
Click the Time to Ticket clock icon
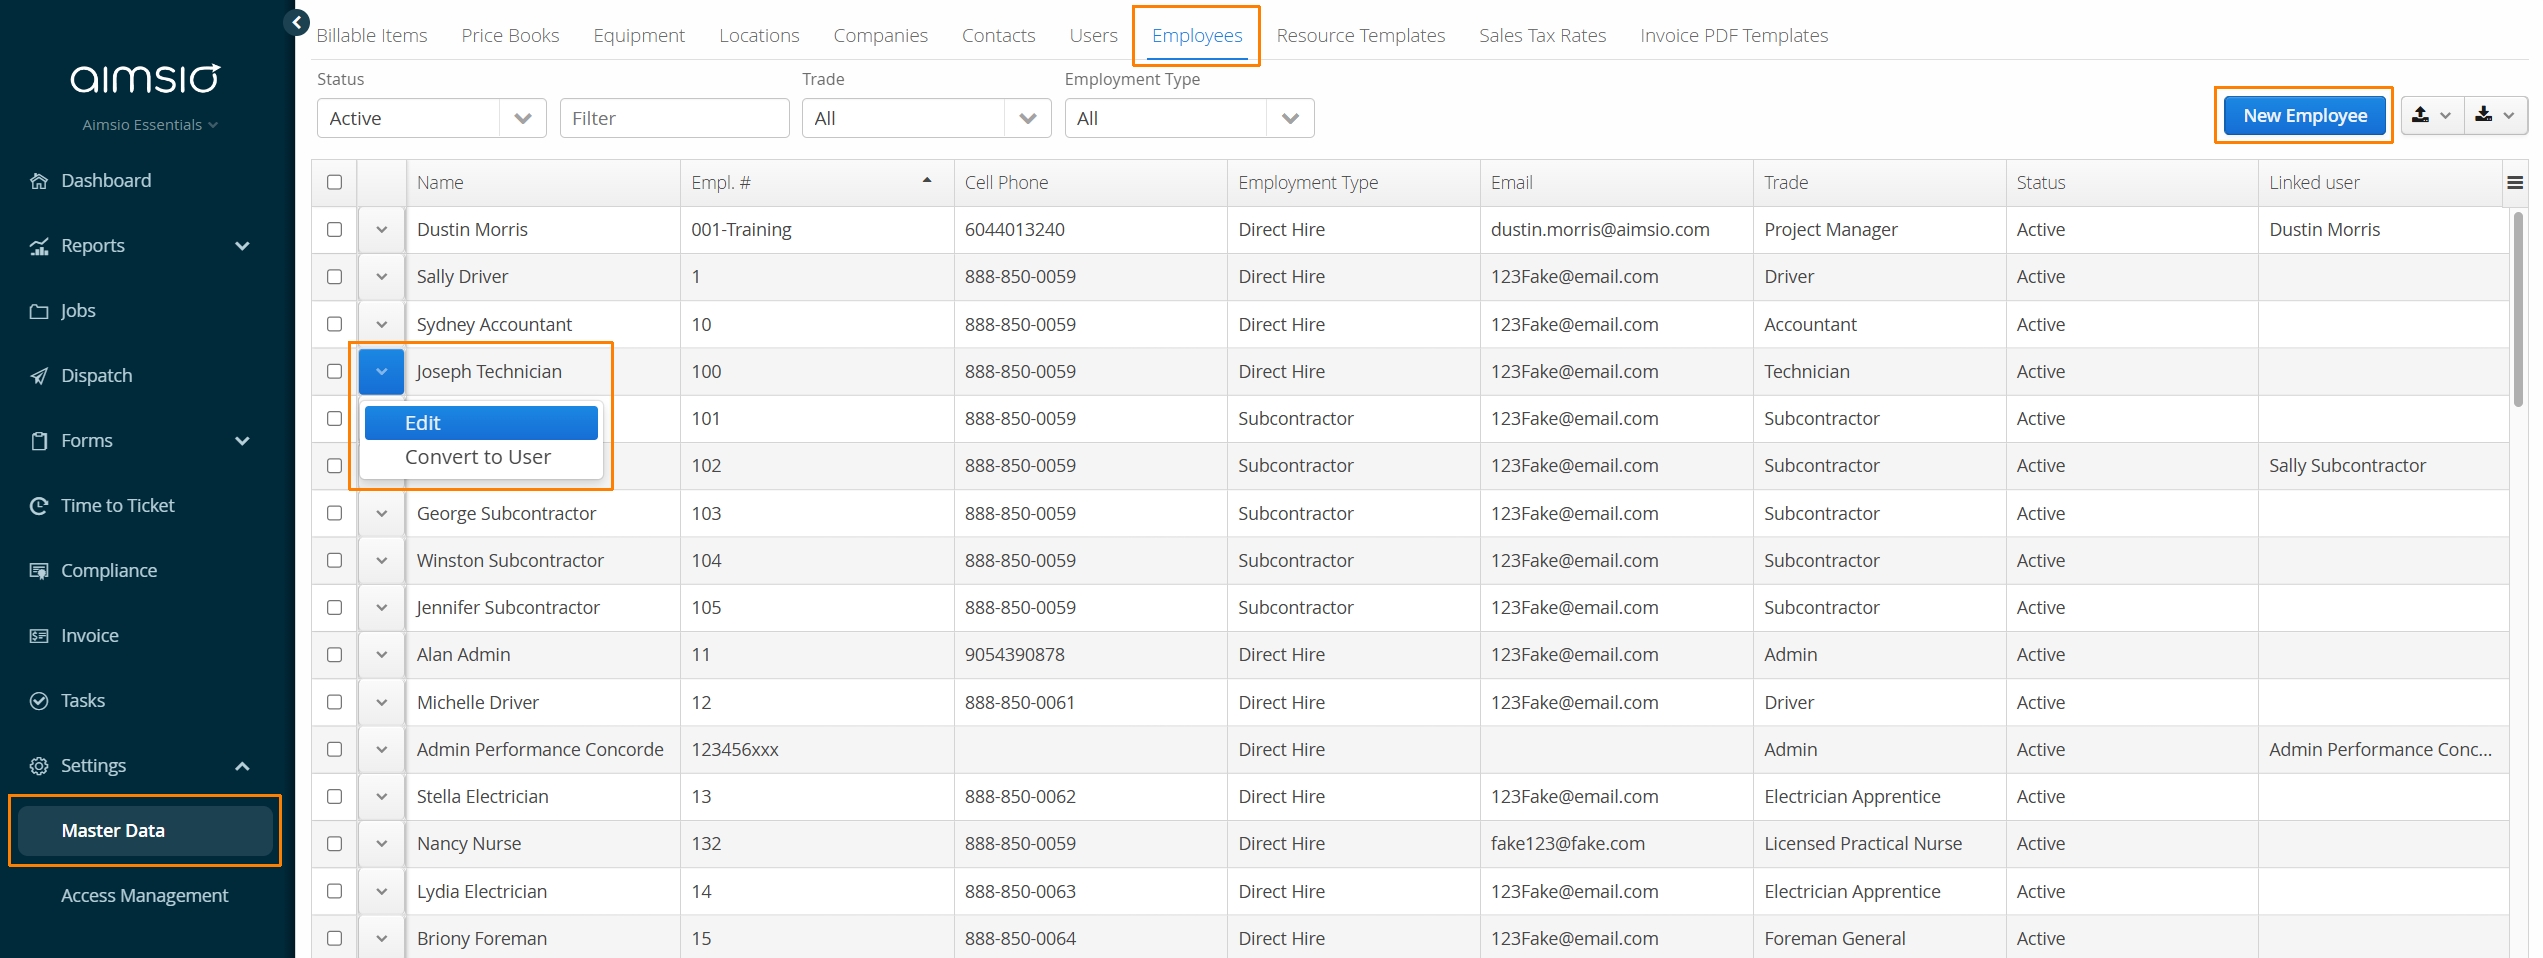click(x=39, y=506)
